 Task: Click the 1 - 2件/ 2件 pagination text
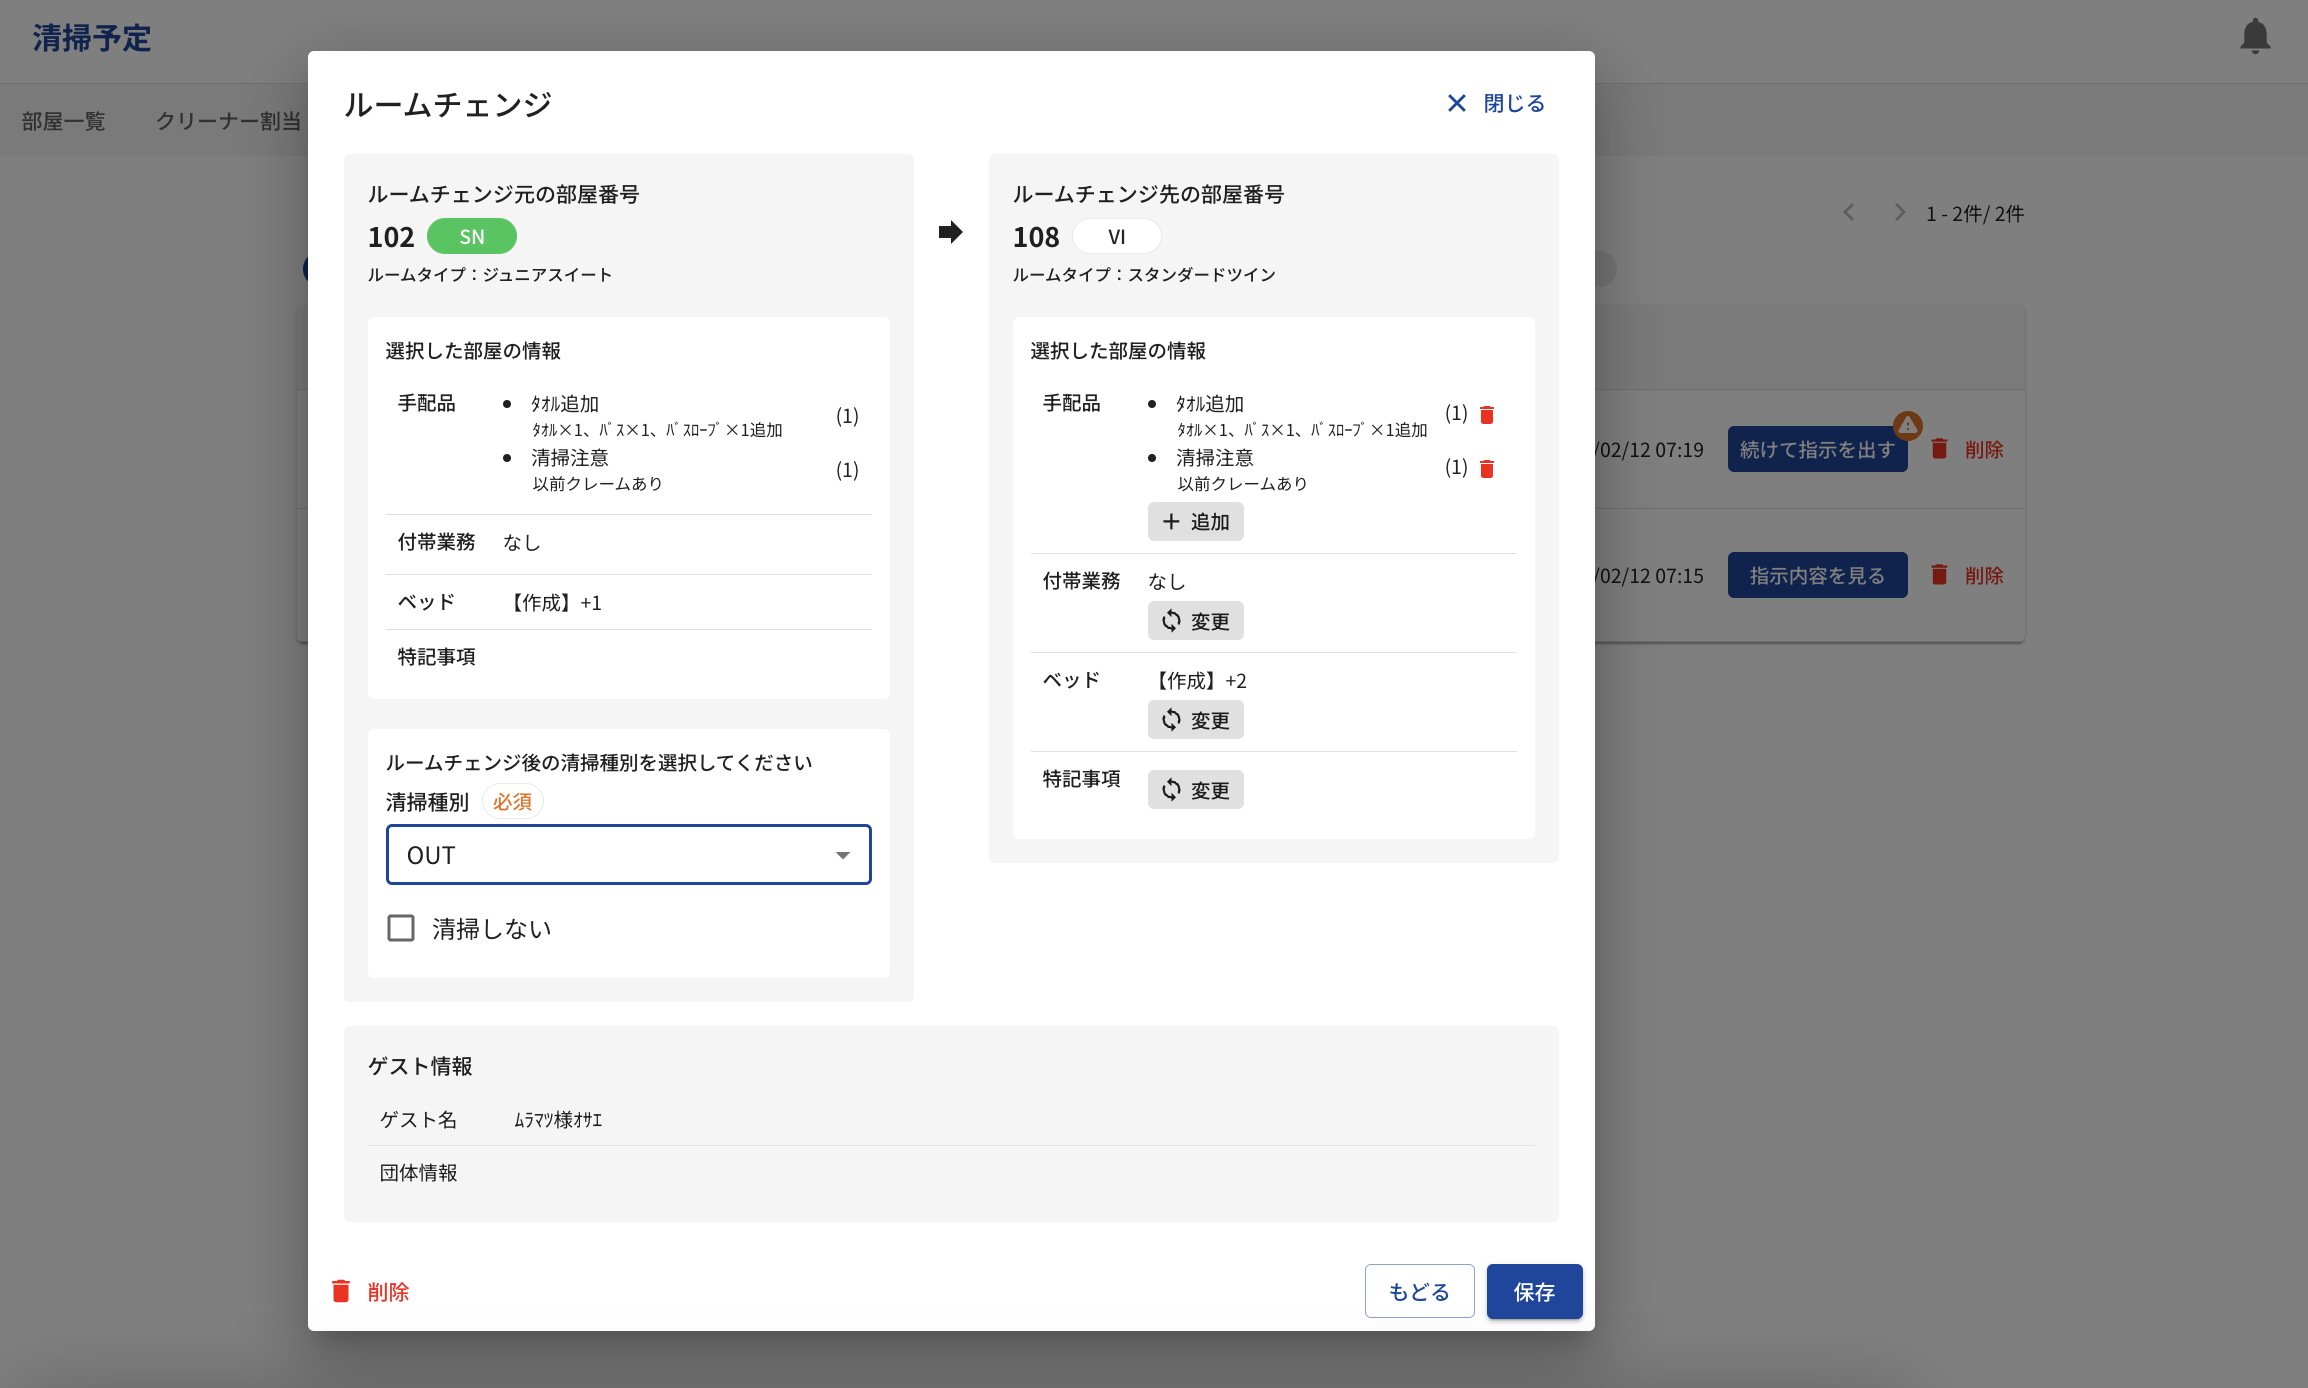[1975, 213]
